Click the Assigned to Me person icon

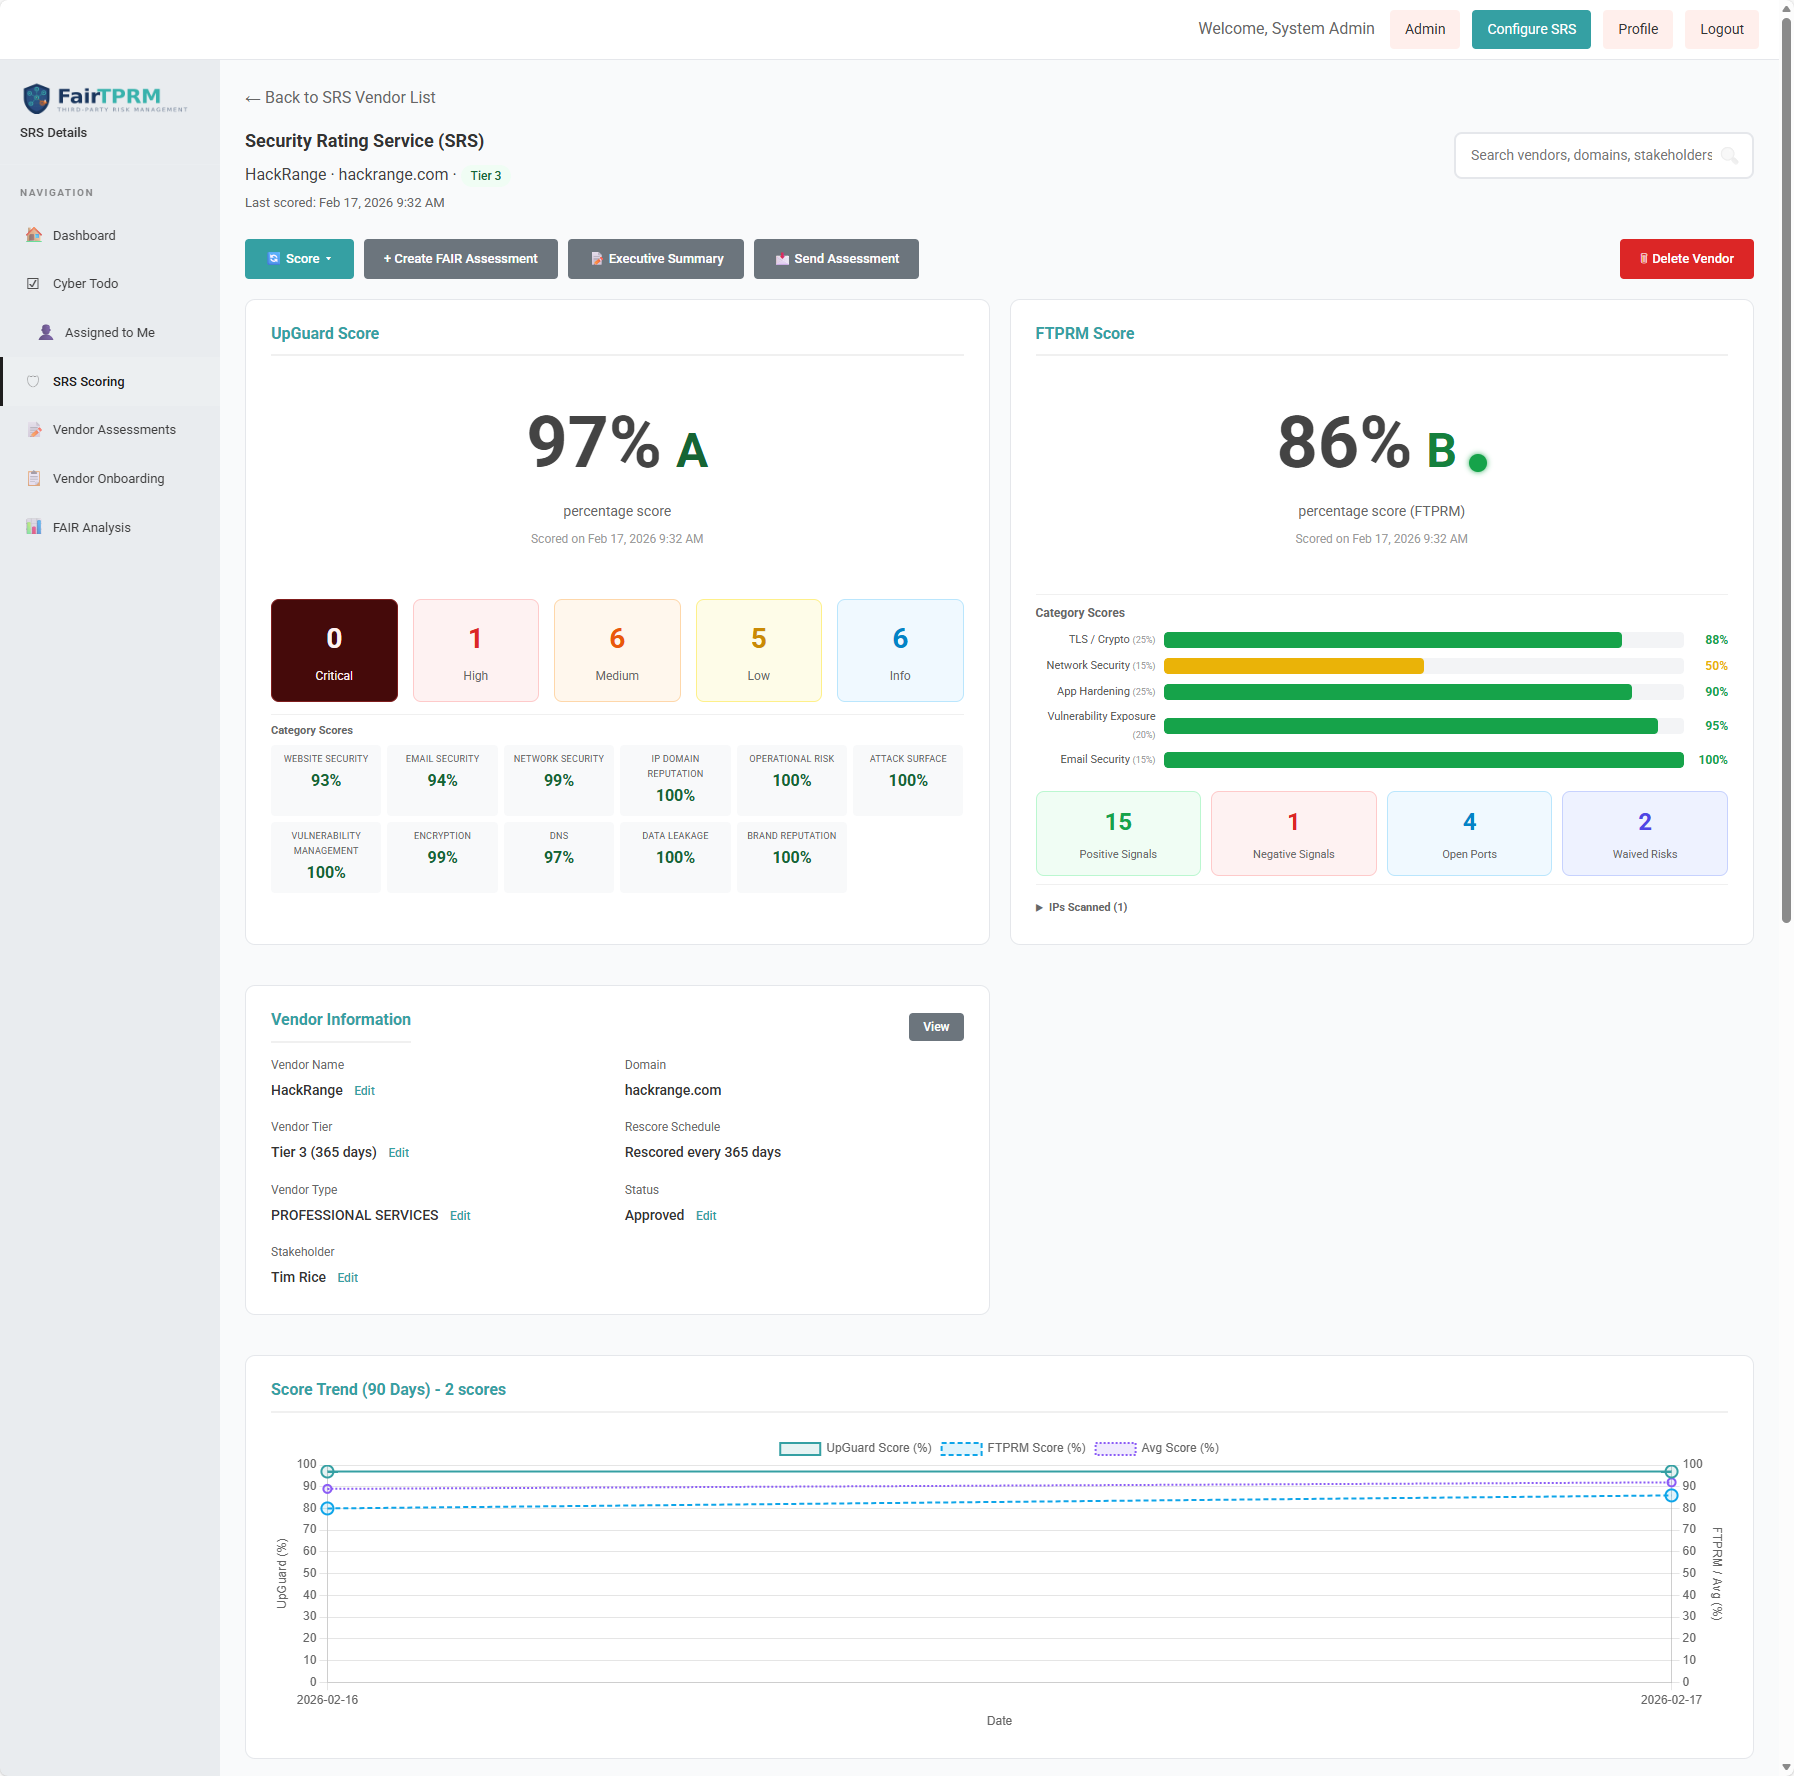46,332
